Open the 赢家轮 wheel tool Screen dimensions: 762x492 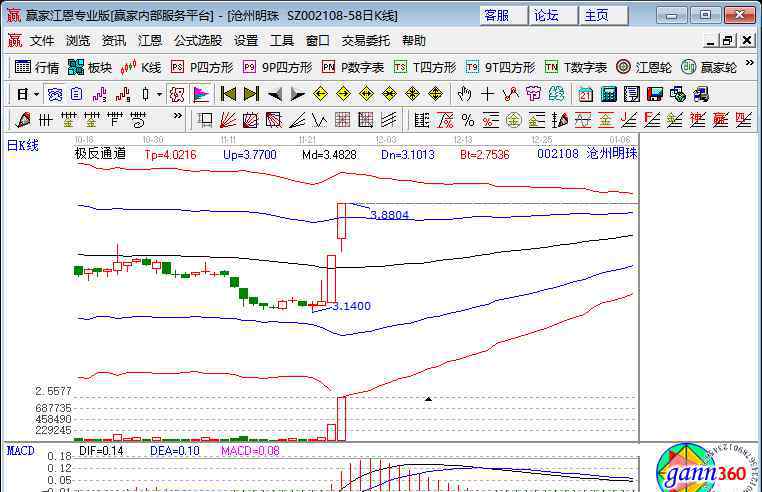pos(709,67)
